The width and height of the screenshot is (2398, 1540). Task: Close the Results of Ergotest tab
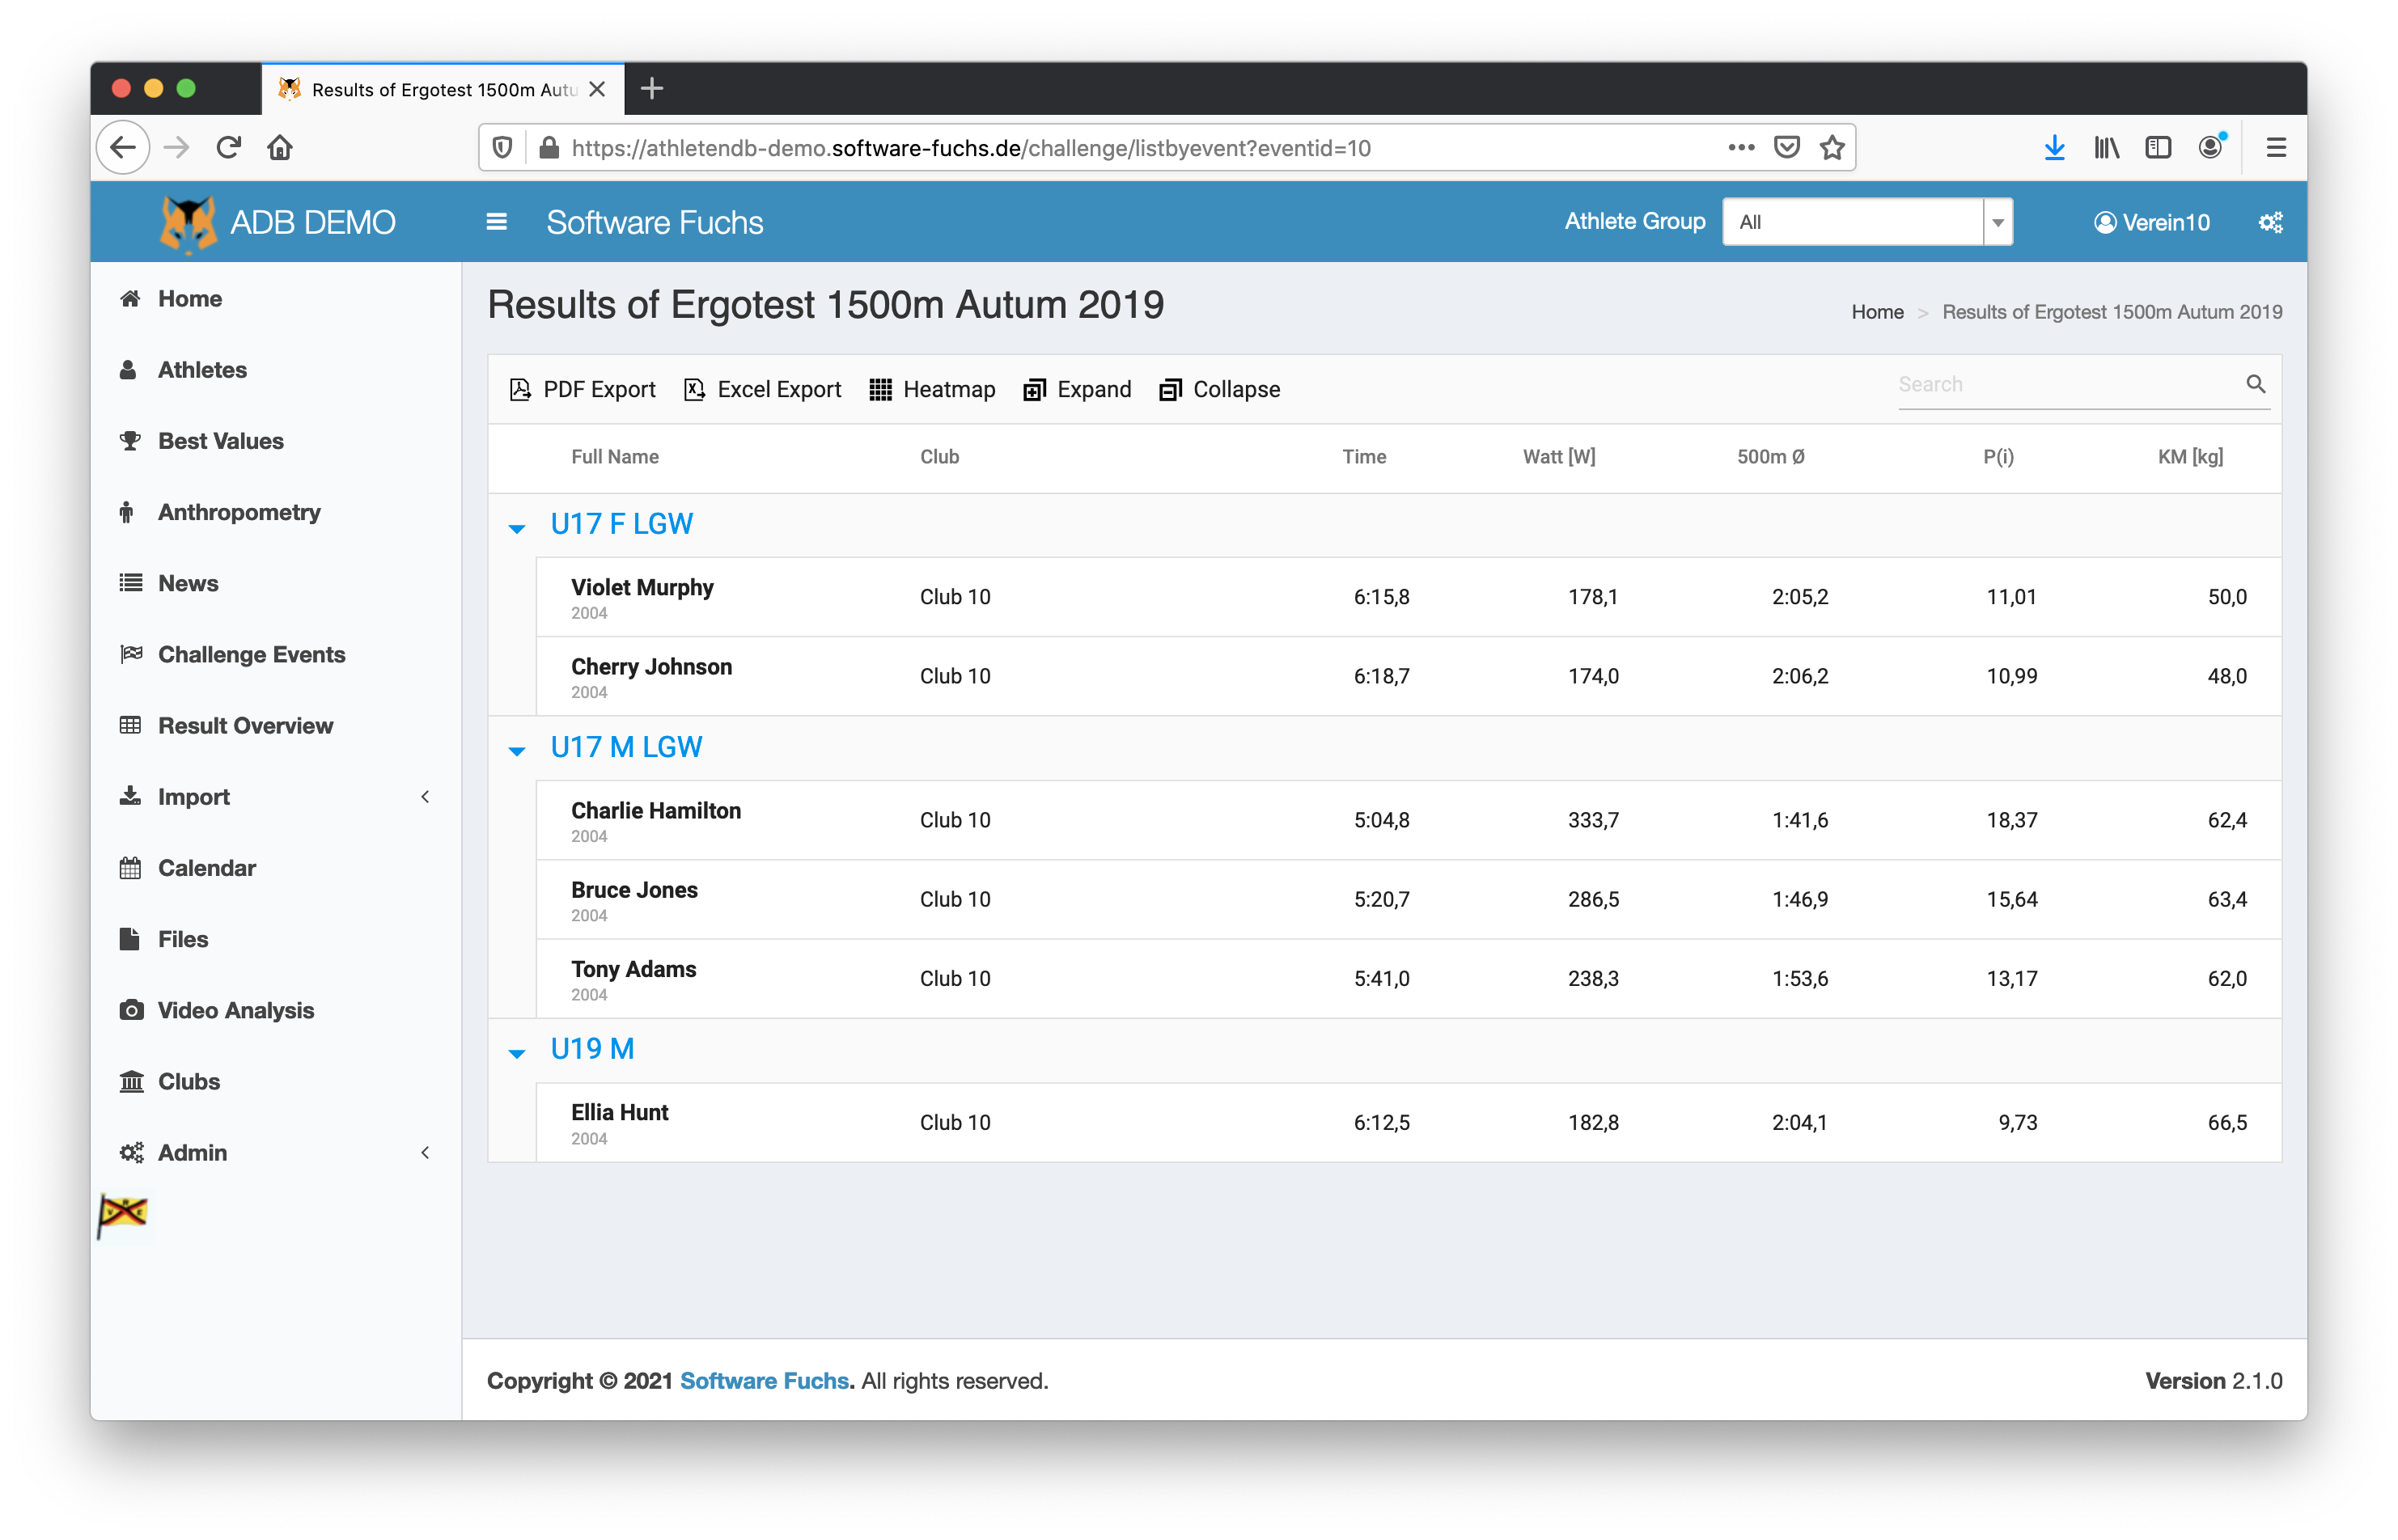click(597, 89)
